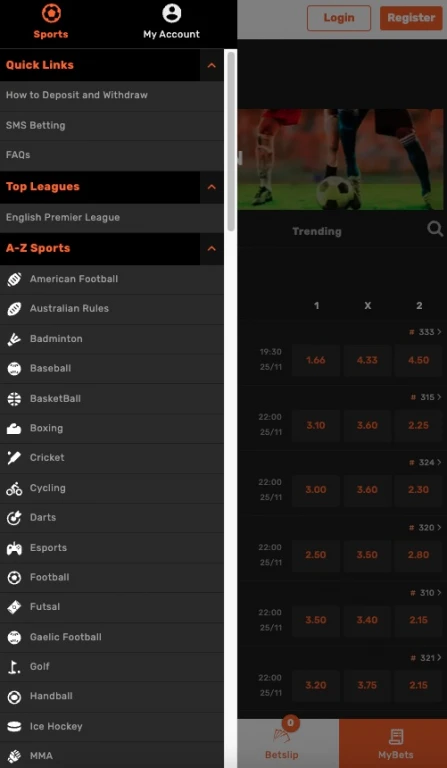Click the Register button
Image resolution: width=447 pixels, height=768 pixels.
[x=411, y=18]
